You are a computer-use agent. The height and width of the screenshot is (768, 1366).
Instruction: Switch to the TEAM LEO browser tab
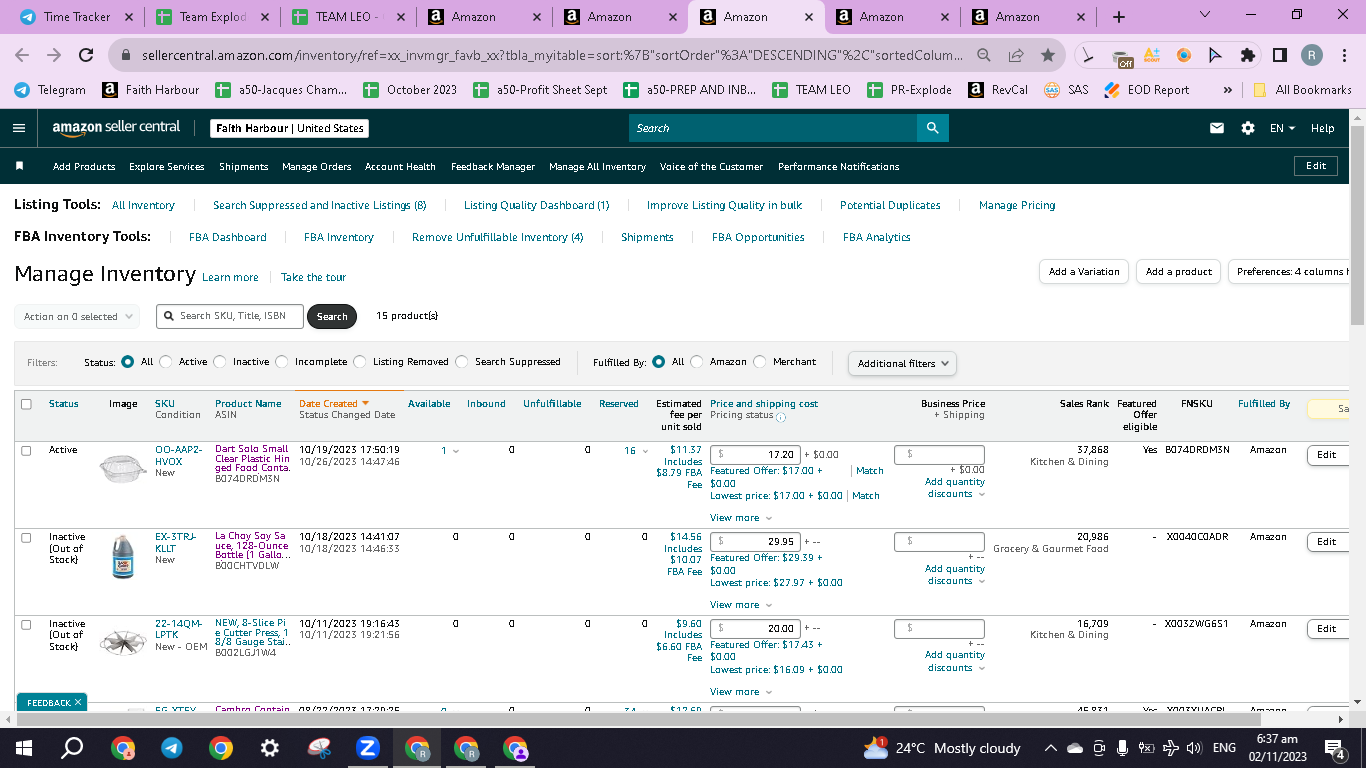click(348, 17)
